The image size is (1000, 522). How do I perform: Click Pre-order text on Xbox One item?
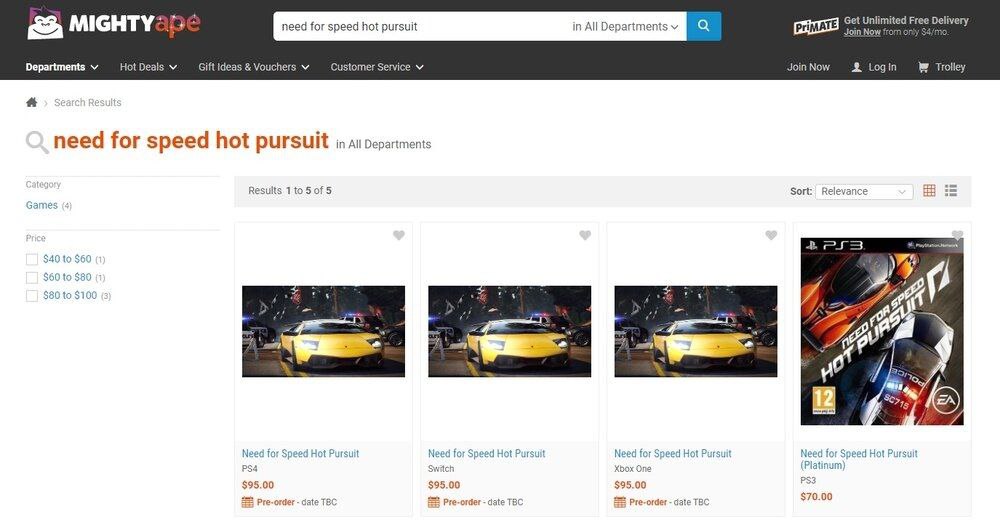click(648, 502)
